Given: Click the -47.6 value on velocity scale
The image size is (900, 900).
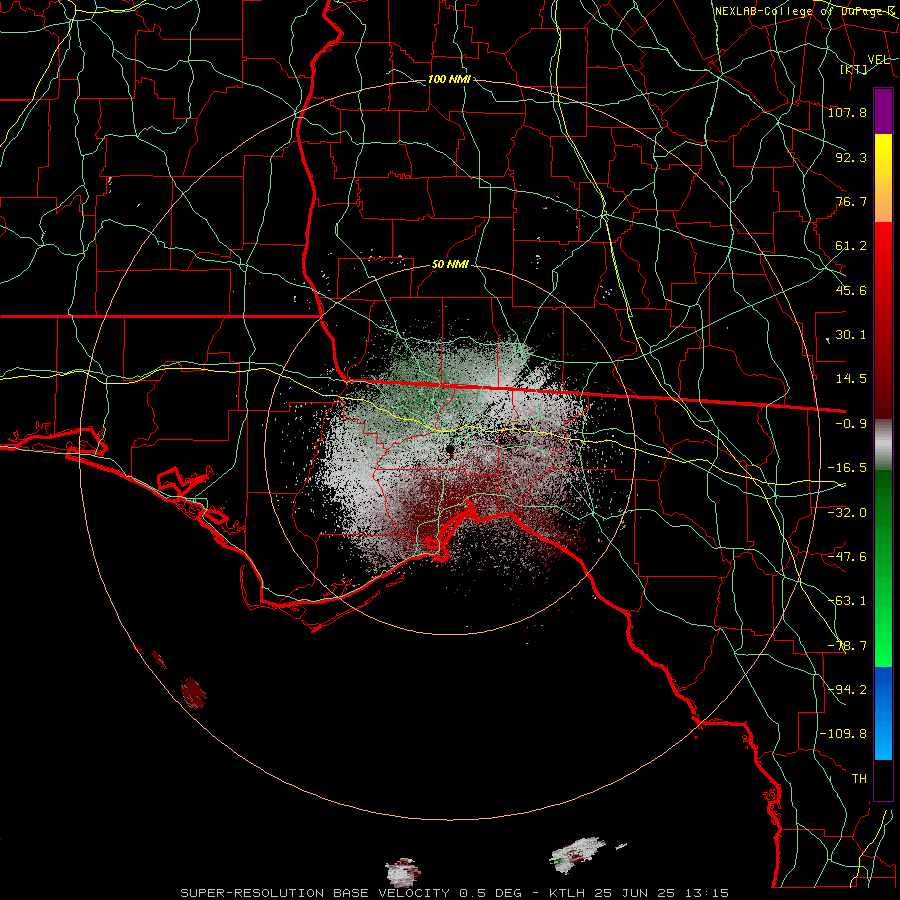Looking at the screenshot, I should (x=847, y=556).
